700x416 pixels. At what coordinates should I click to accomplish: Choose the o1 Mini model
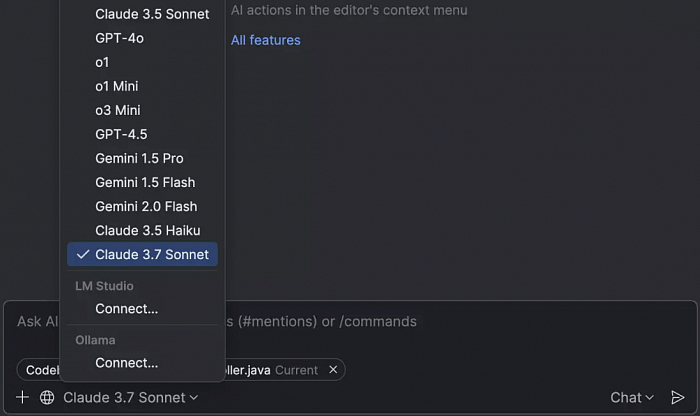pyautogui.click(x=142, y=86)
